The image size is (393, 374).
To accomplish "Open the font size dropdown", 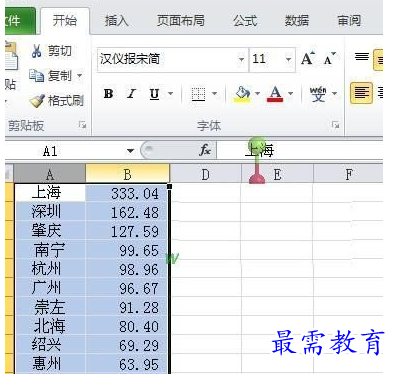I will (x=288, y=60).
